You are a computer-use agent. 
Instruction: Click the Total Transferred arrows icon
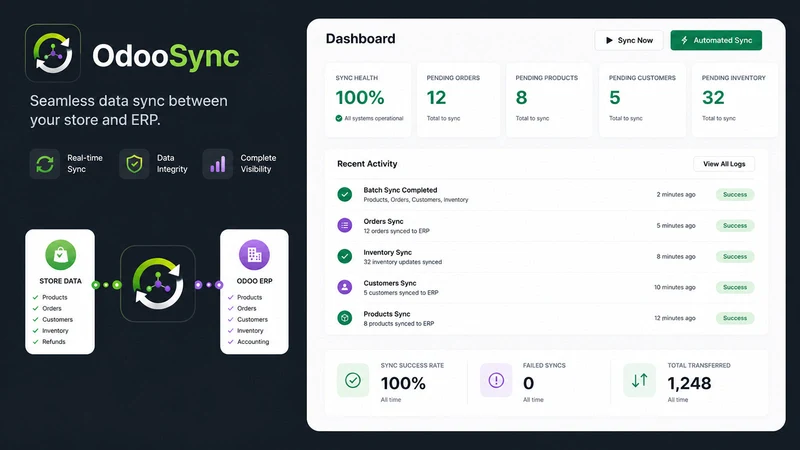coord(639,380)
